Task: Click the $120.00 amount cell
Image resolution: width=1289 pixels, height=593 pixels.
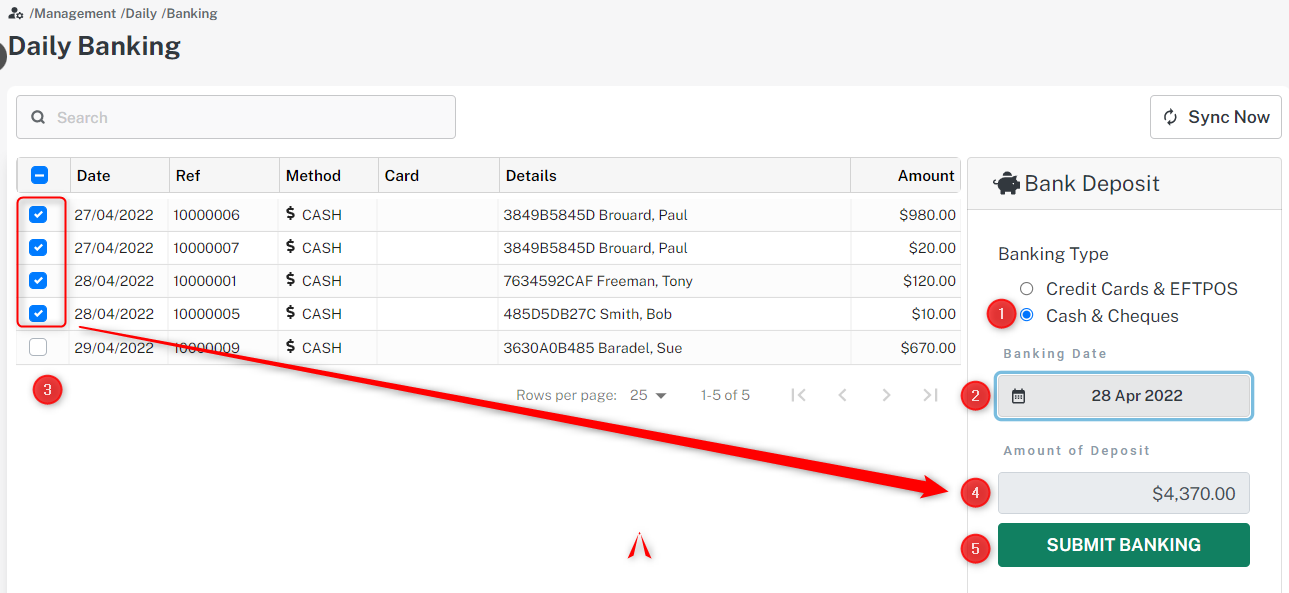Action: (x=929, y=281)
